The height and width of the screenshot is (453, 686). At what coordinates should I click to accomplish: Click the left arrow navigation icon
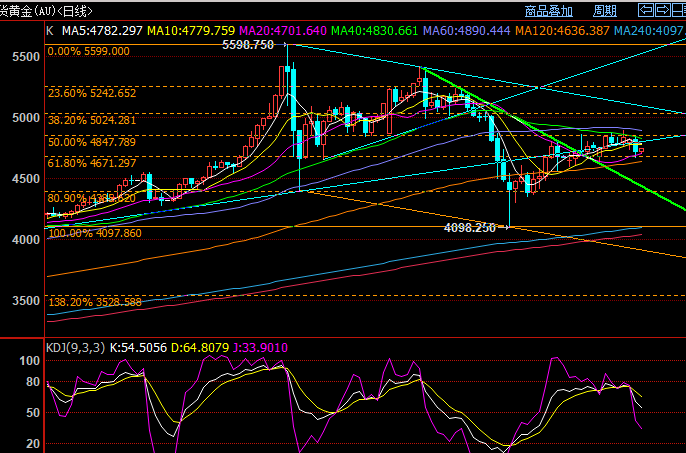point(646,10)
